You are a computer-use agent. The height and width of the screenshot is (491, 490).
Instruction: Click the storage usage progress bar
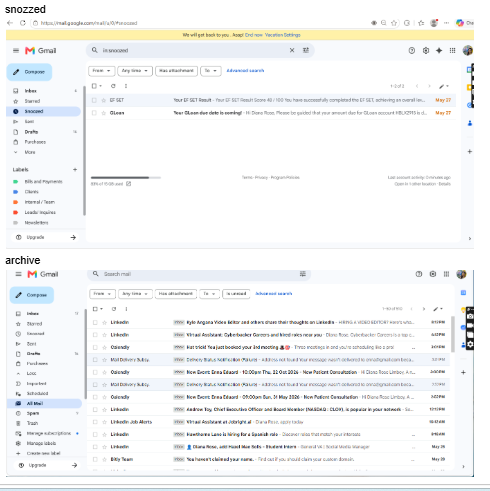[x=126, y=178]
